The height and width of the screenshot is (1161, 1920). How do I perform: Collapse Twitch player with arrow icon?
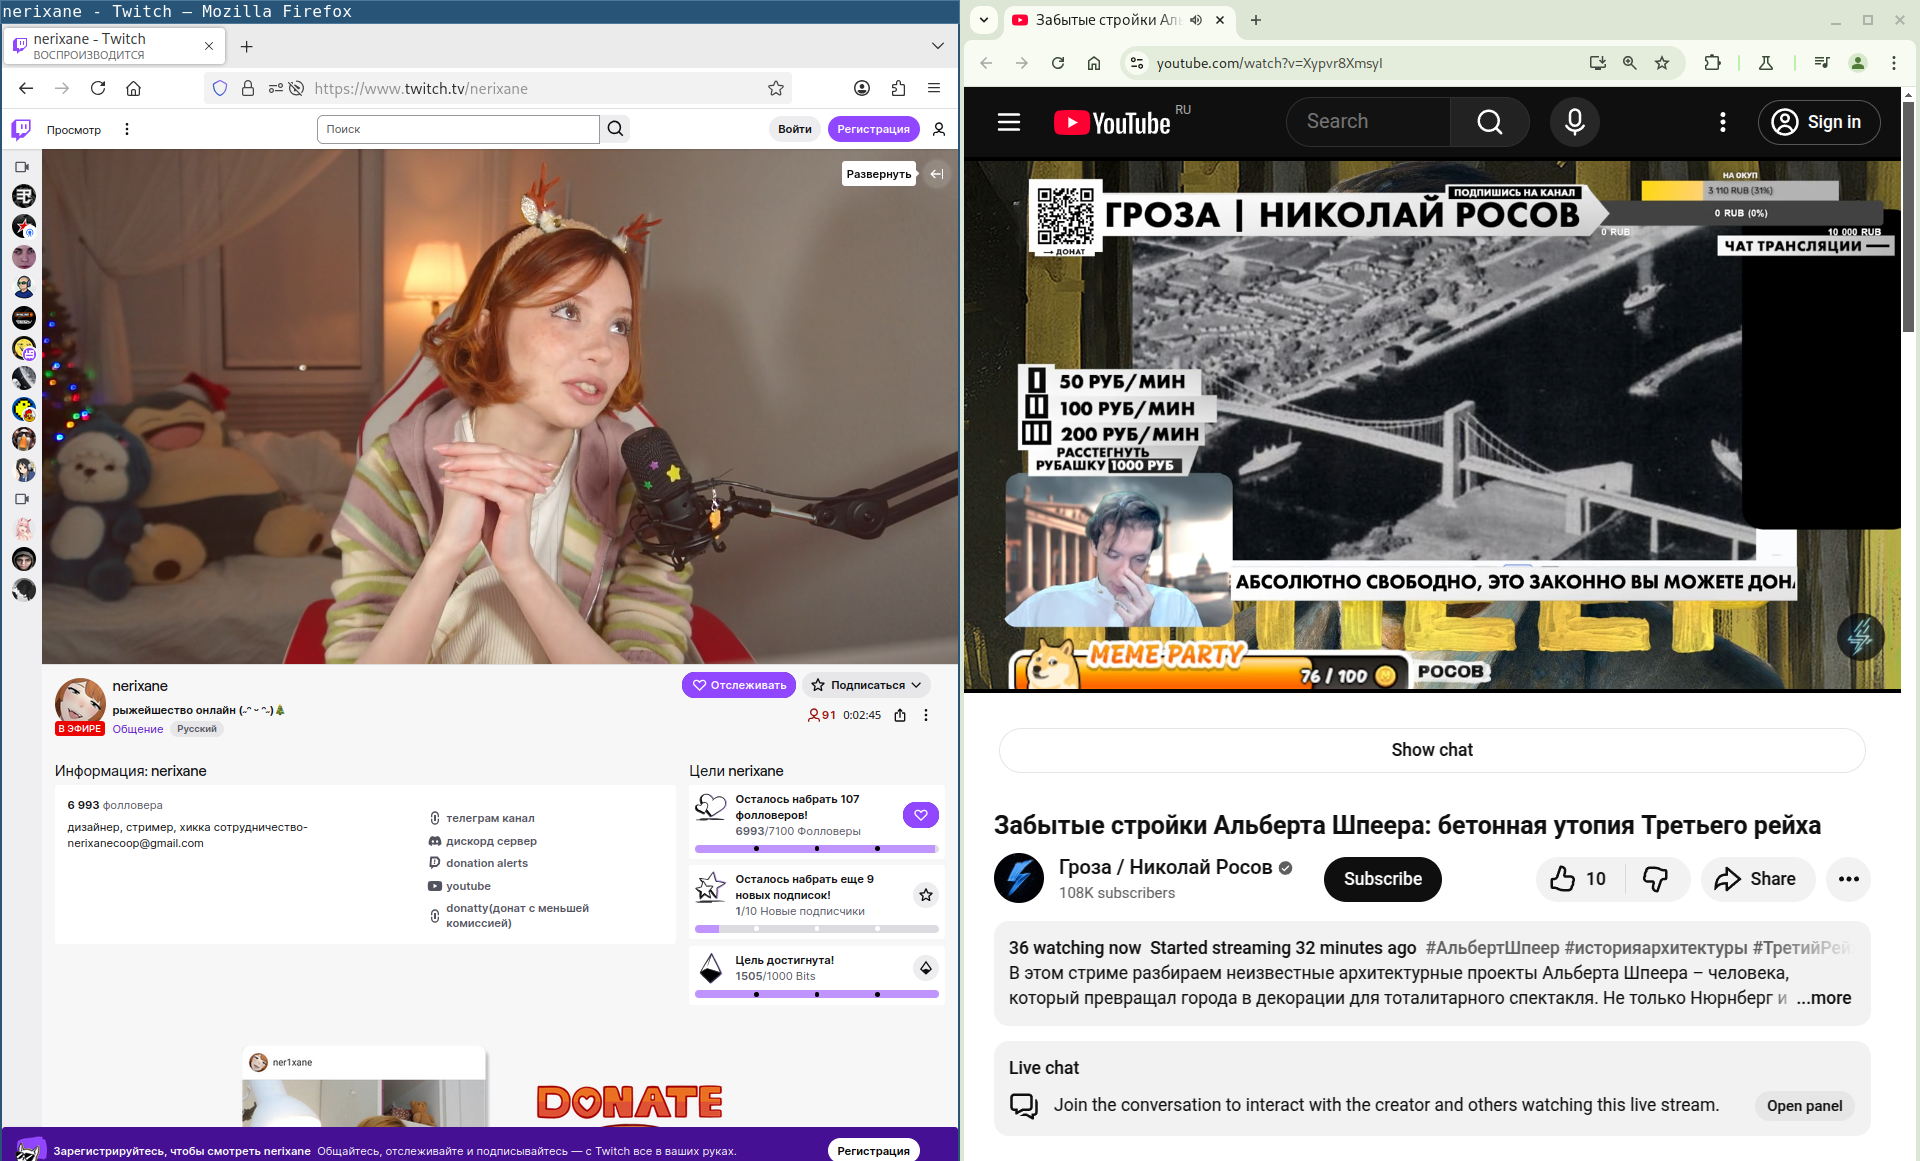[937, 174]
